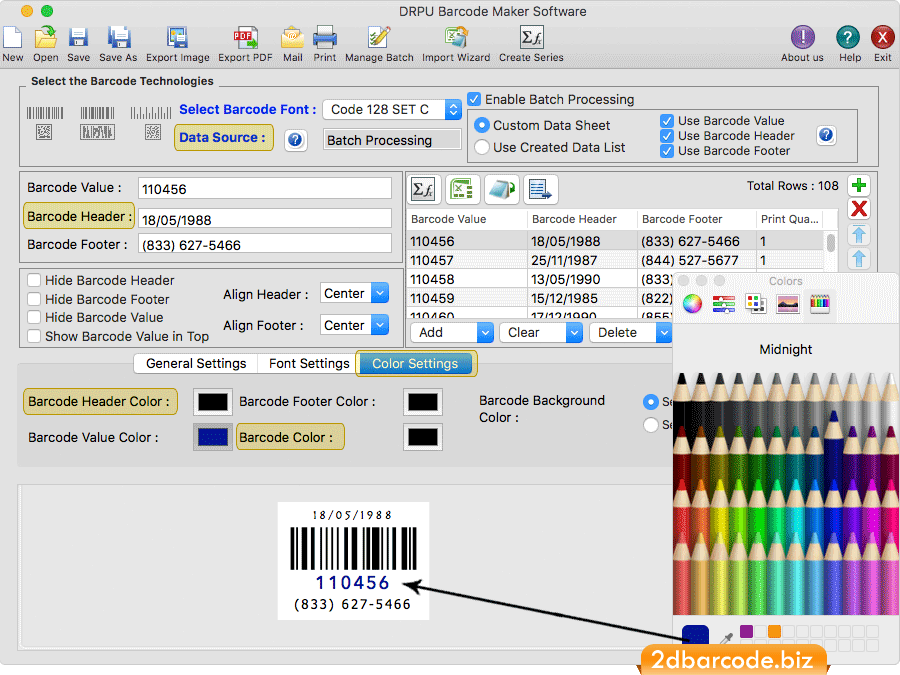This screenshot has height=675, width=900.
Task: Open About us info
Action: tap(802, 38)
